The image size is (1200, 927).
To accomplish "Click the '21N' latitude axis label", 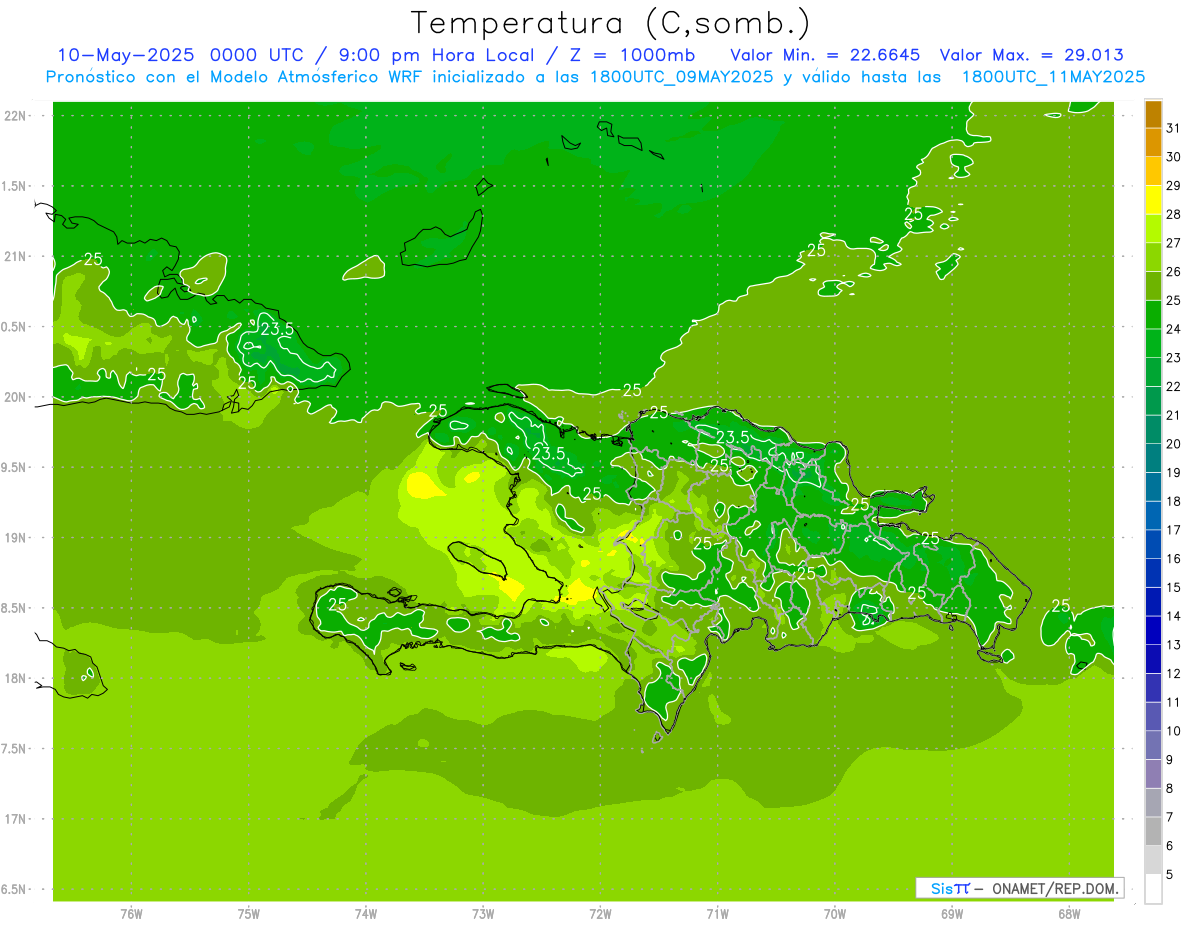I will click(16, 256).
